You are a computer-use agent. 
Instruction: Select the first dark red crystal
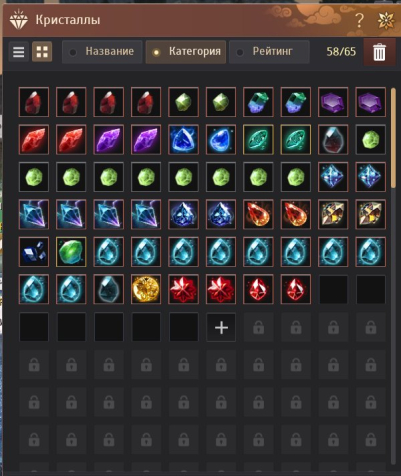(34, 102)
